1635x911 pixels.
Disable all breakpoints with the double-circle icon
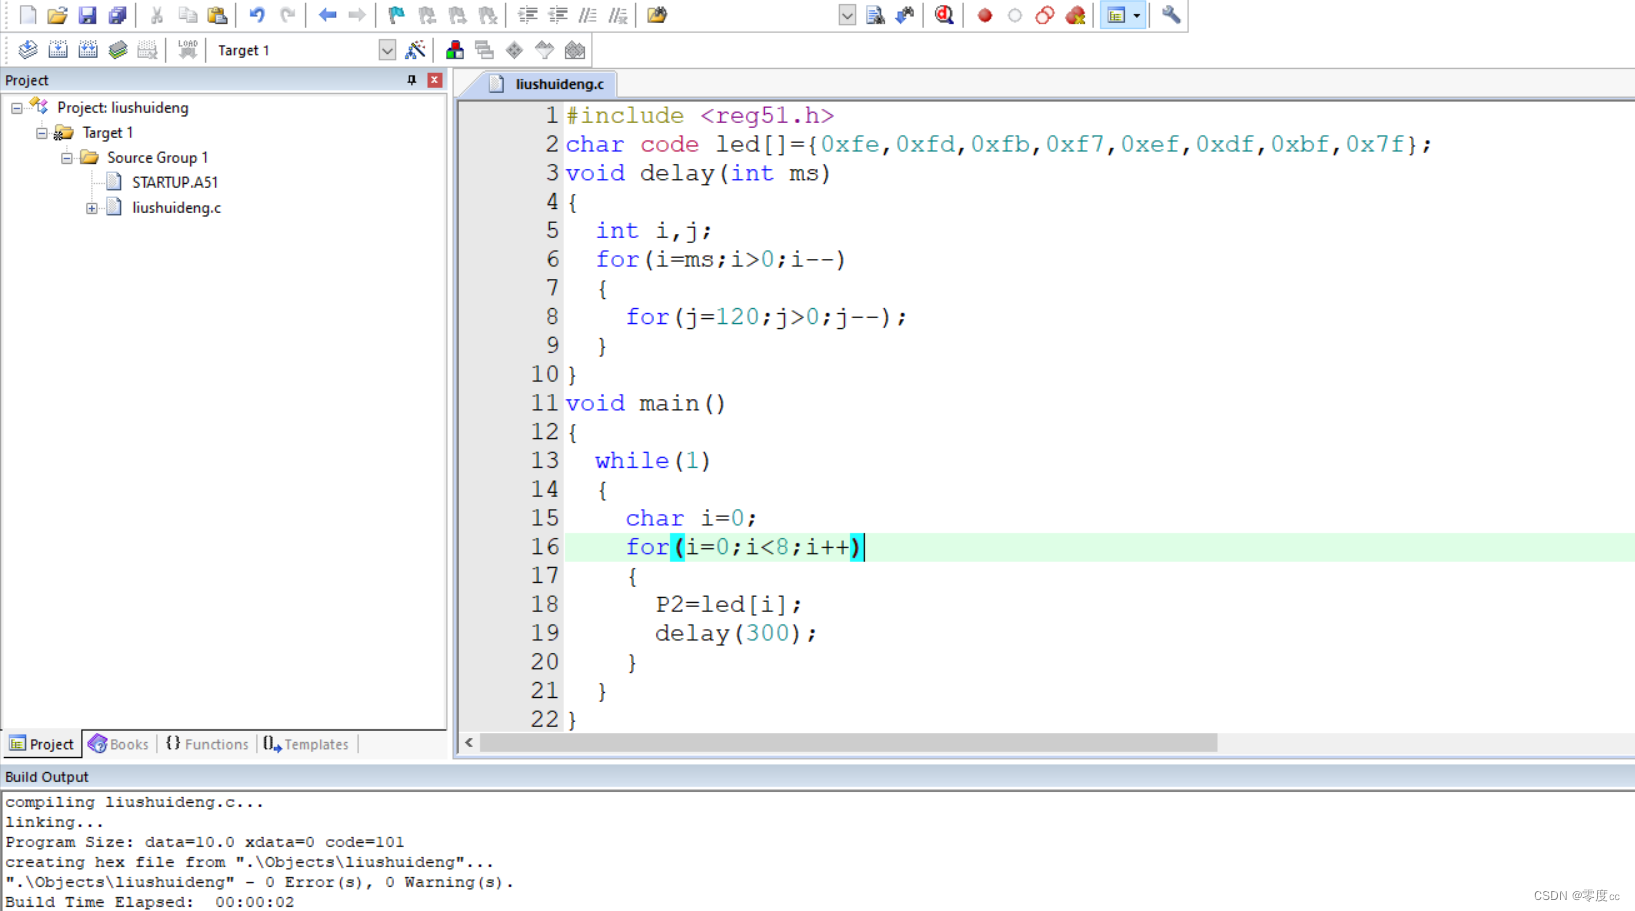(1045, 15)
